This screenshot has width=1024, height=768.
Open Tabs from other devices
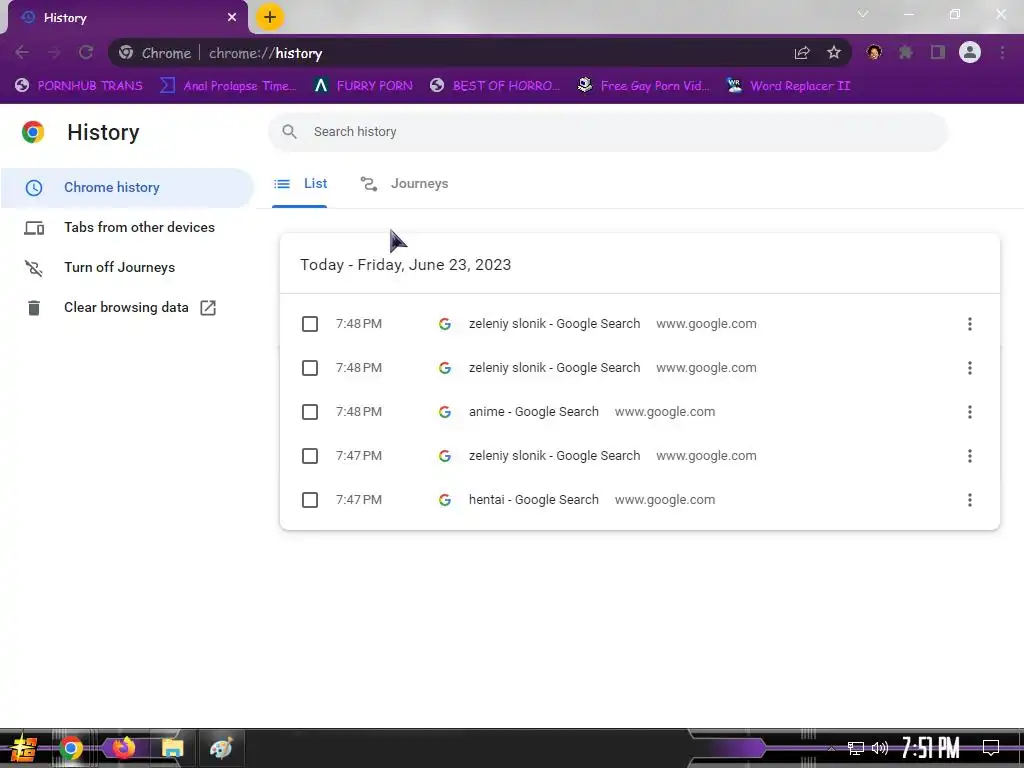click(127, 227)
